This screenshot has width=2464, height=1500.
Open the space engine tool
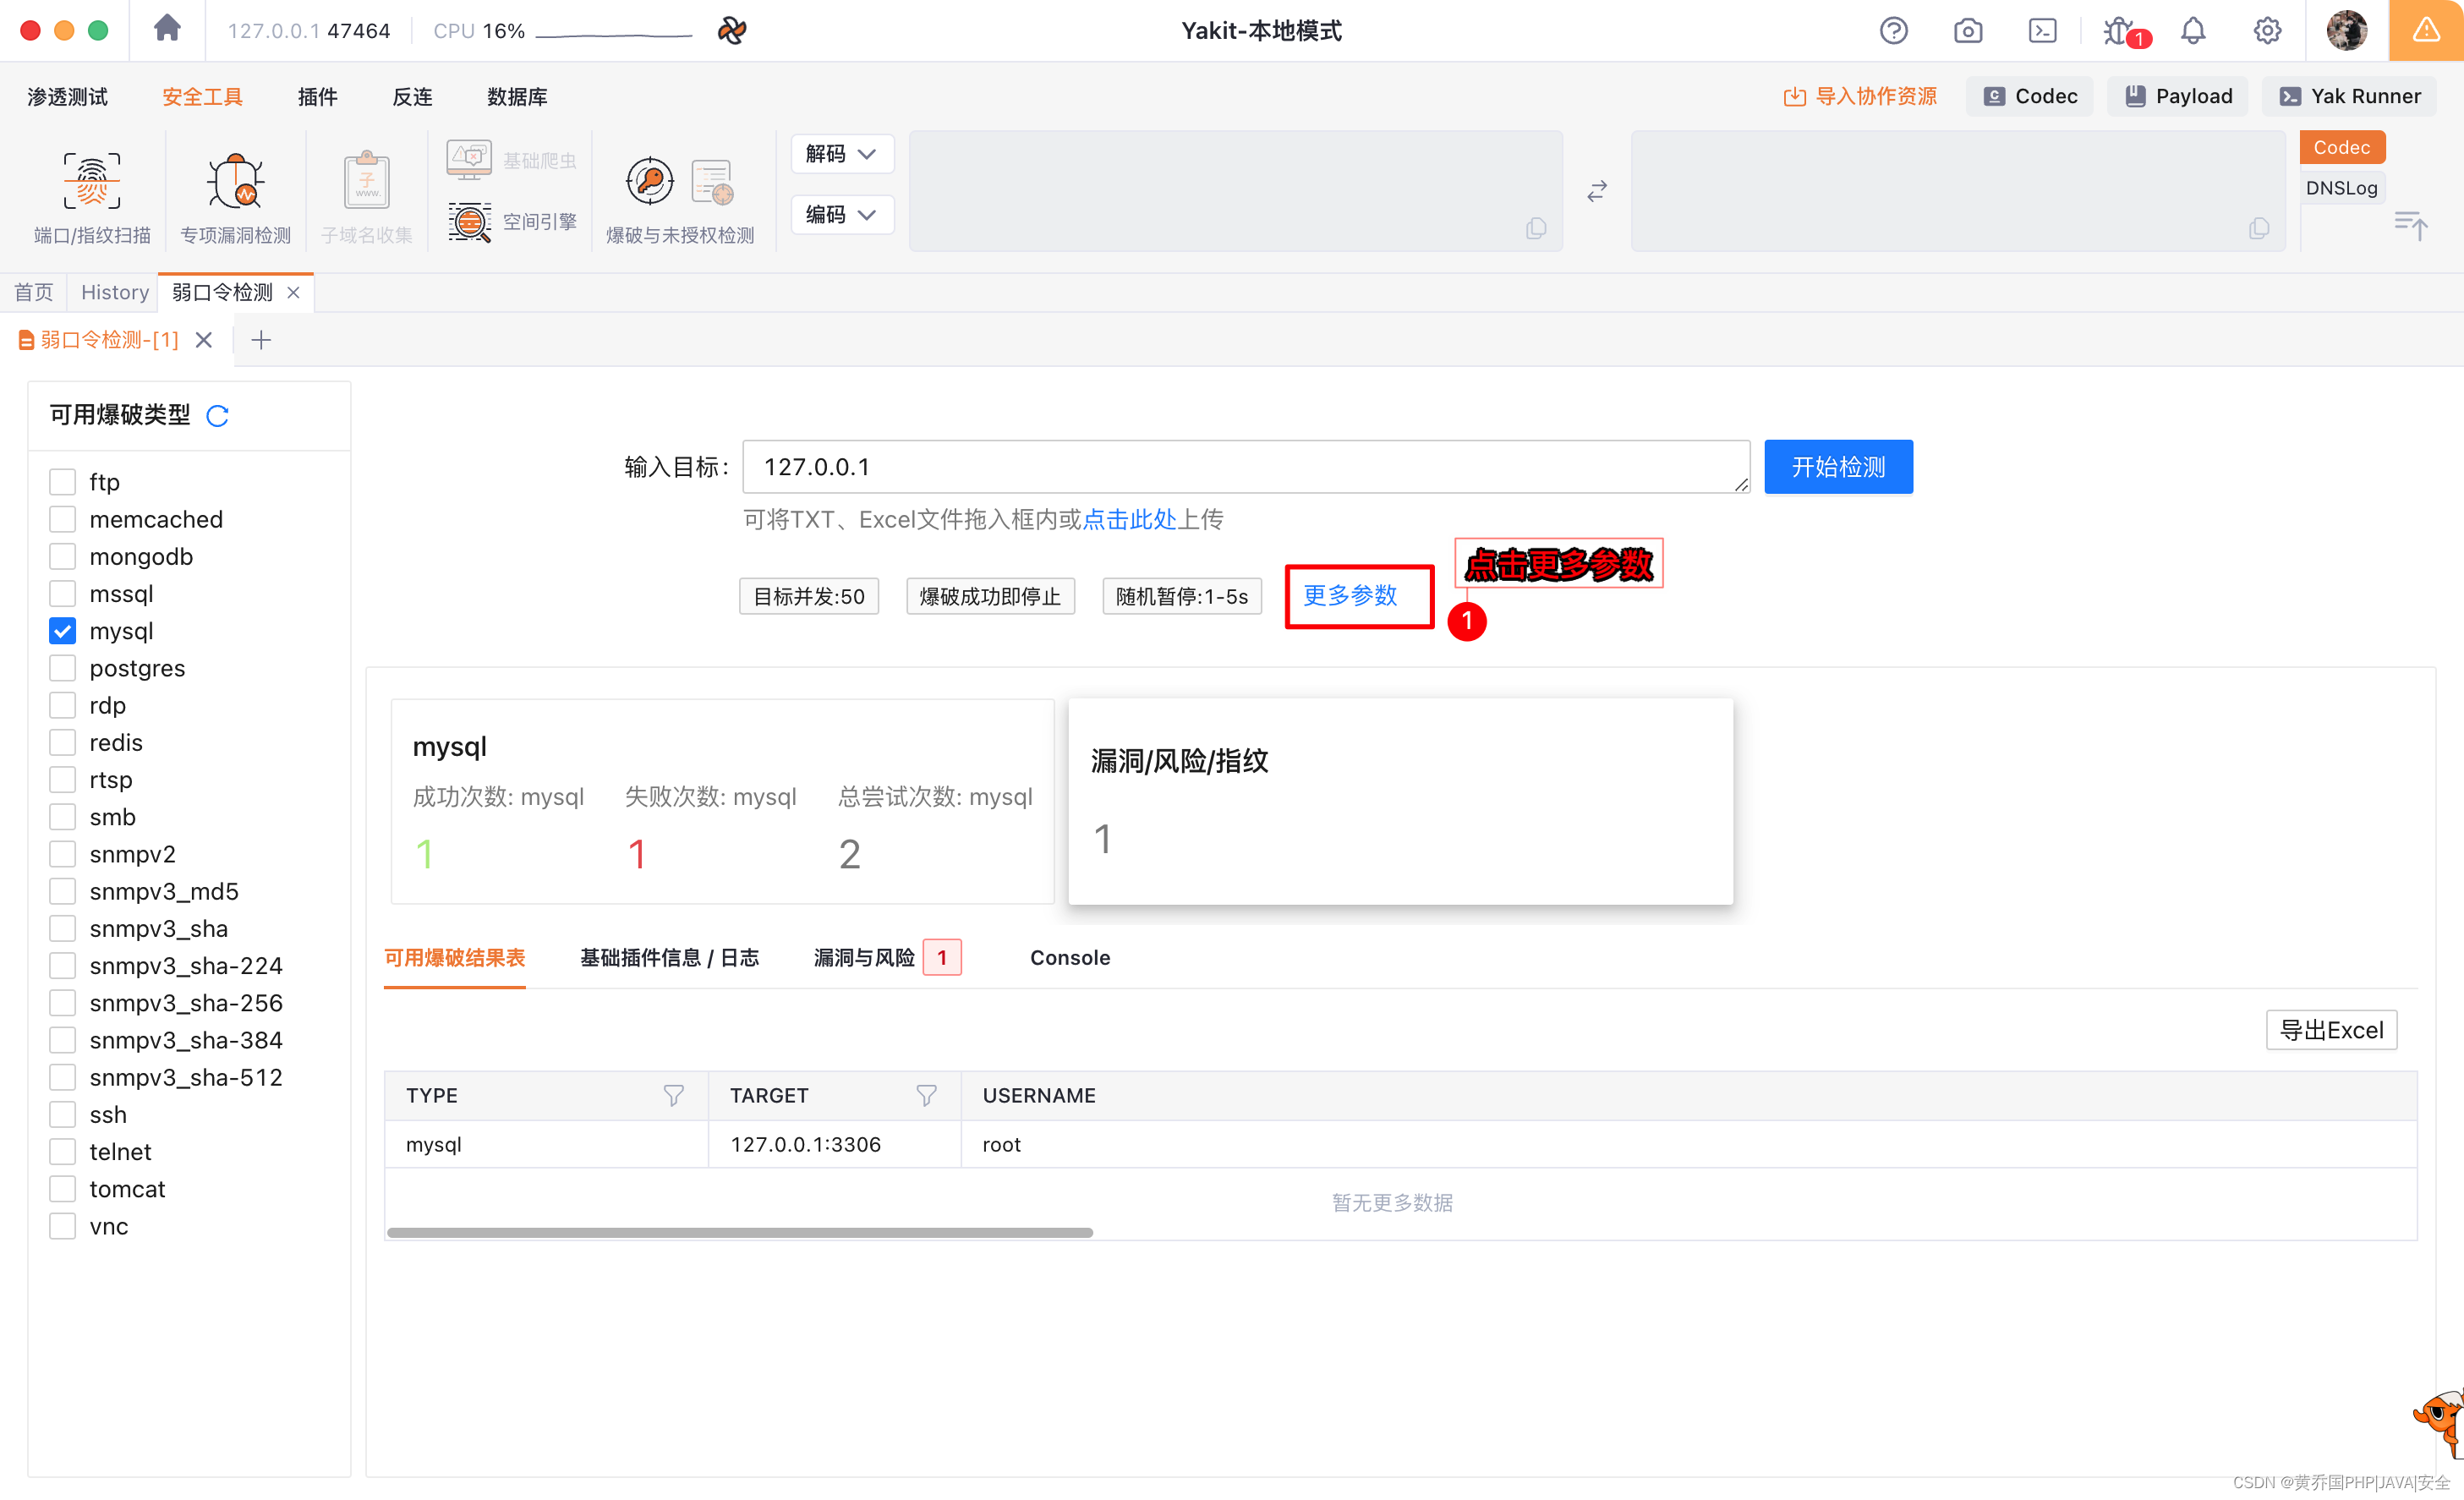511,221
